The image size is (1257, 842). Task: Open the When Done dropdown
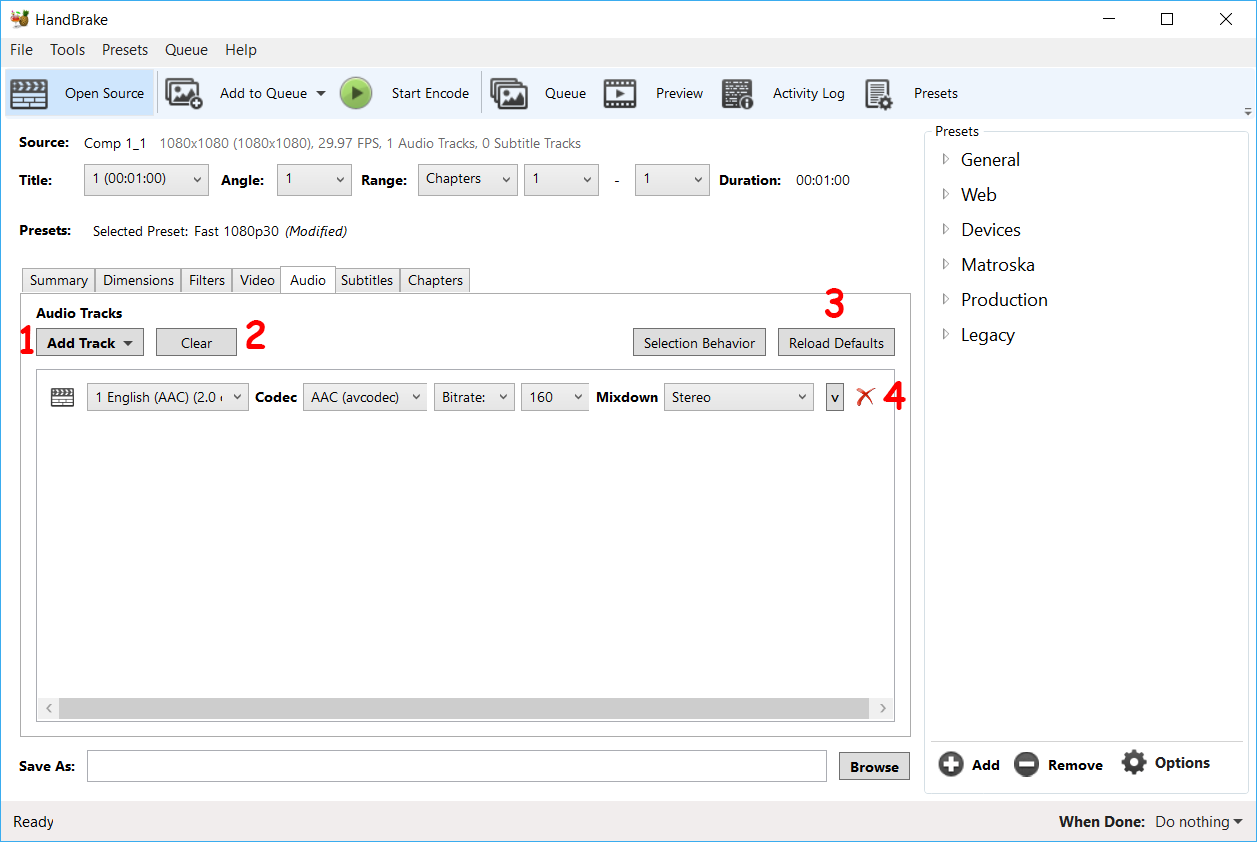pos(1199,822)
